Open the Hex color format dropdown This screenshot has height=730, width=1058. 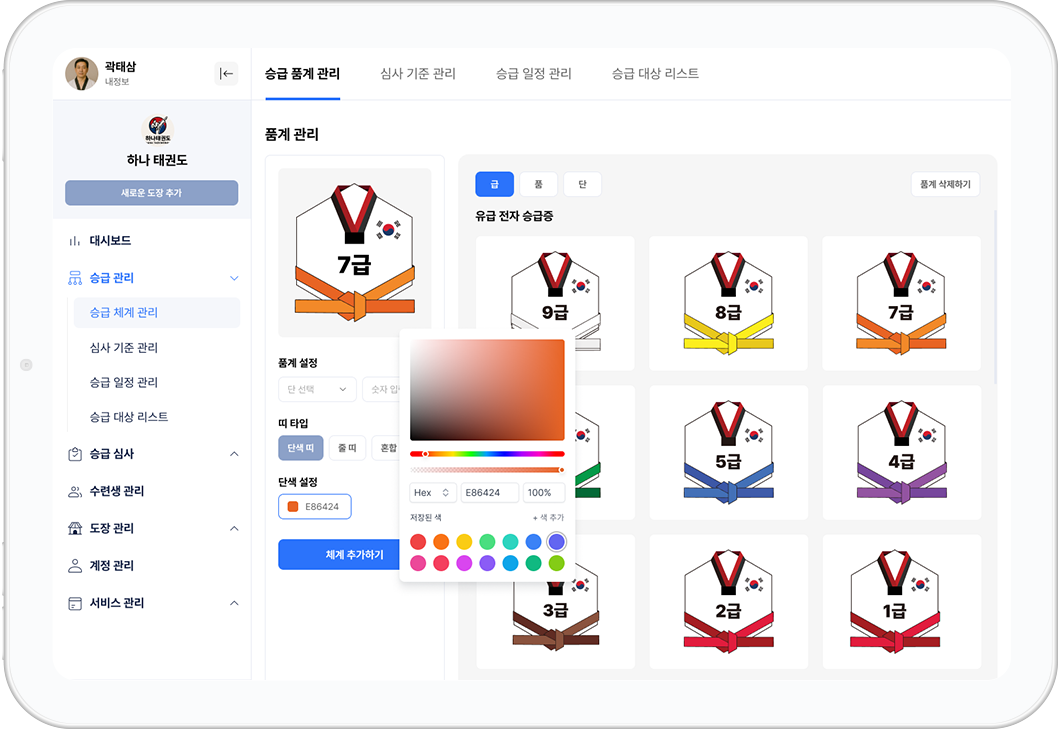tap(433, 493)
